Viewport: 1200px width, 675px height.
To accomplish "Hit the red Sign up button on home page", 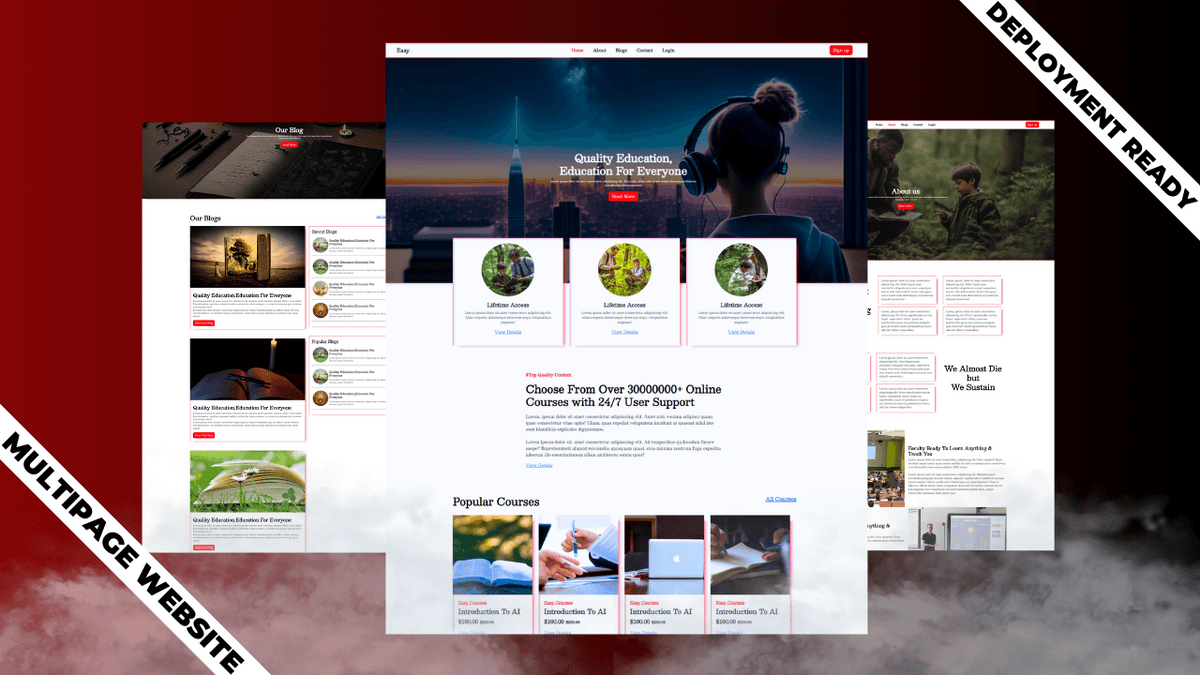I will coord(841,50).
